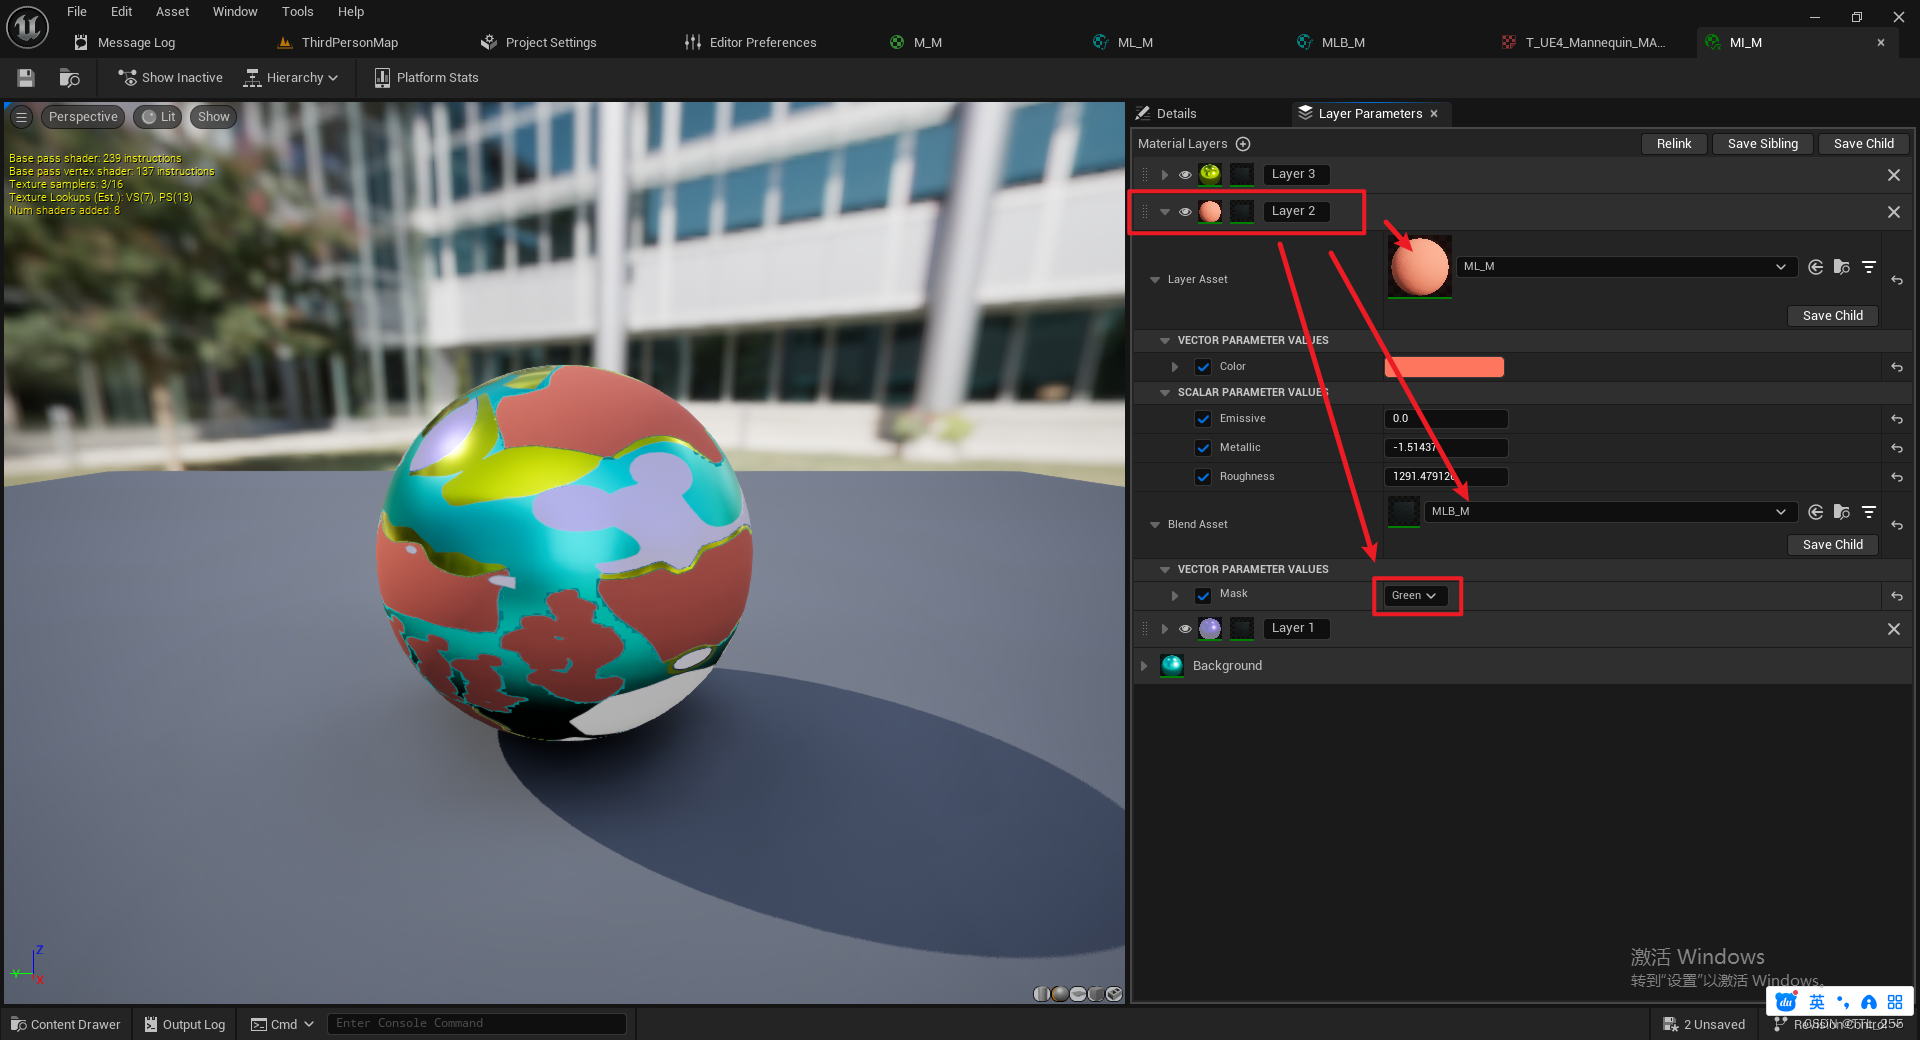
Task: Expand the Color vector parameter
Action: [x=1175, y=367]
